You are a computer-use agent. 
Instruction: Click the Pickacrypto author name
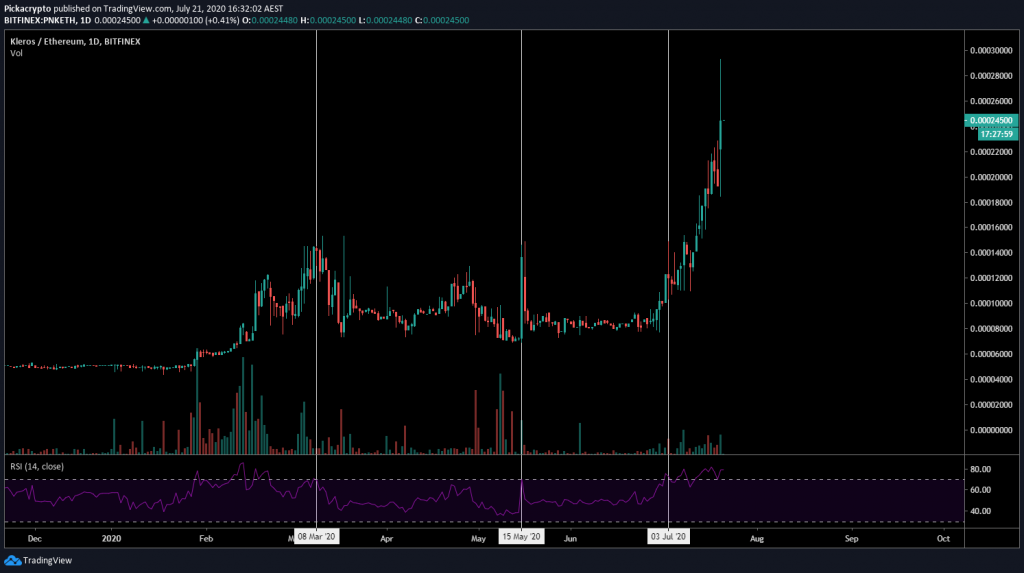pos(29,8)
